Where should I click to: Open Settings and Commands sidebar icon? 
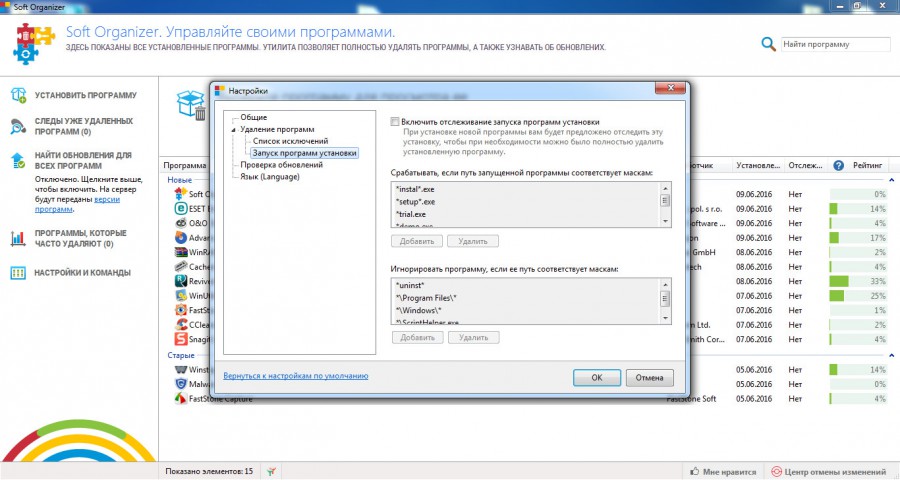pyautogui.click(x=18, y=272)
